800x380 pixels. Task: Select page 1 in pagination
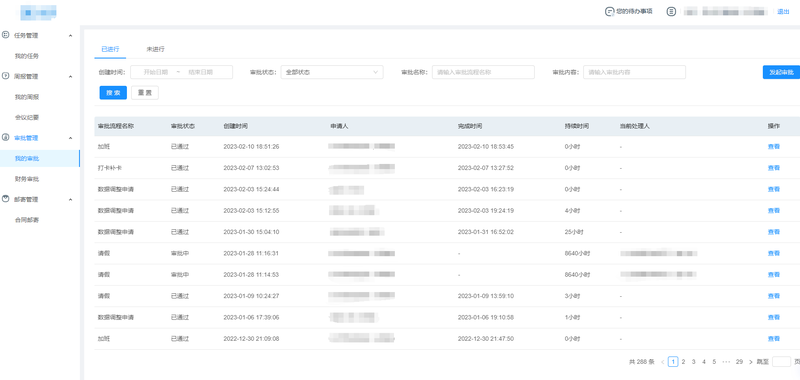(673, 362)
